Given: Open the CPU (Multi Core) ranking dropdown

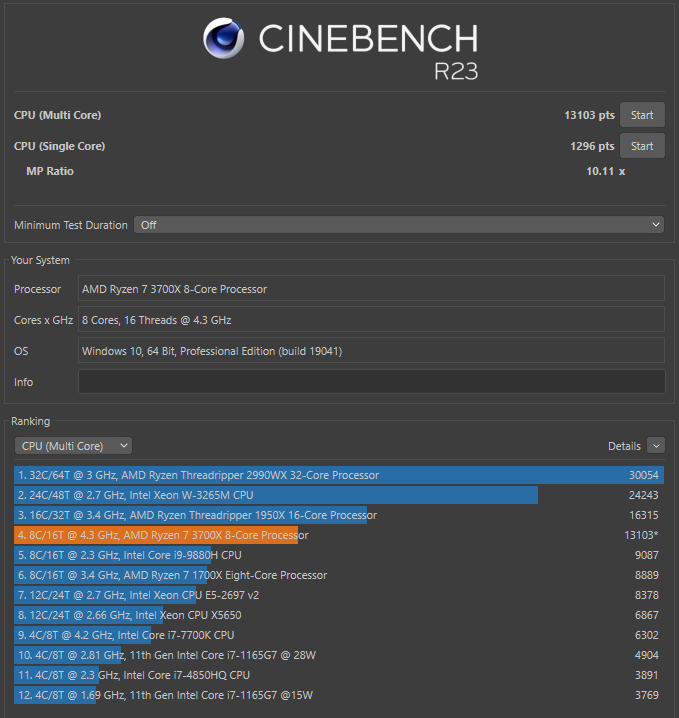Looking at the screenshot, I should tap(73, 446).
